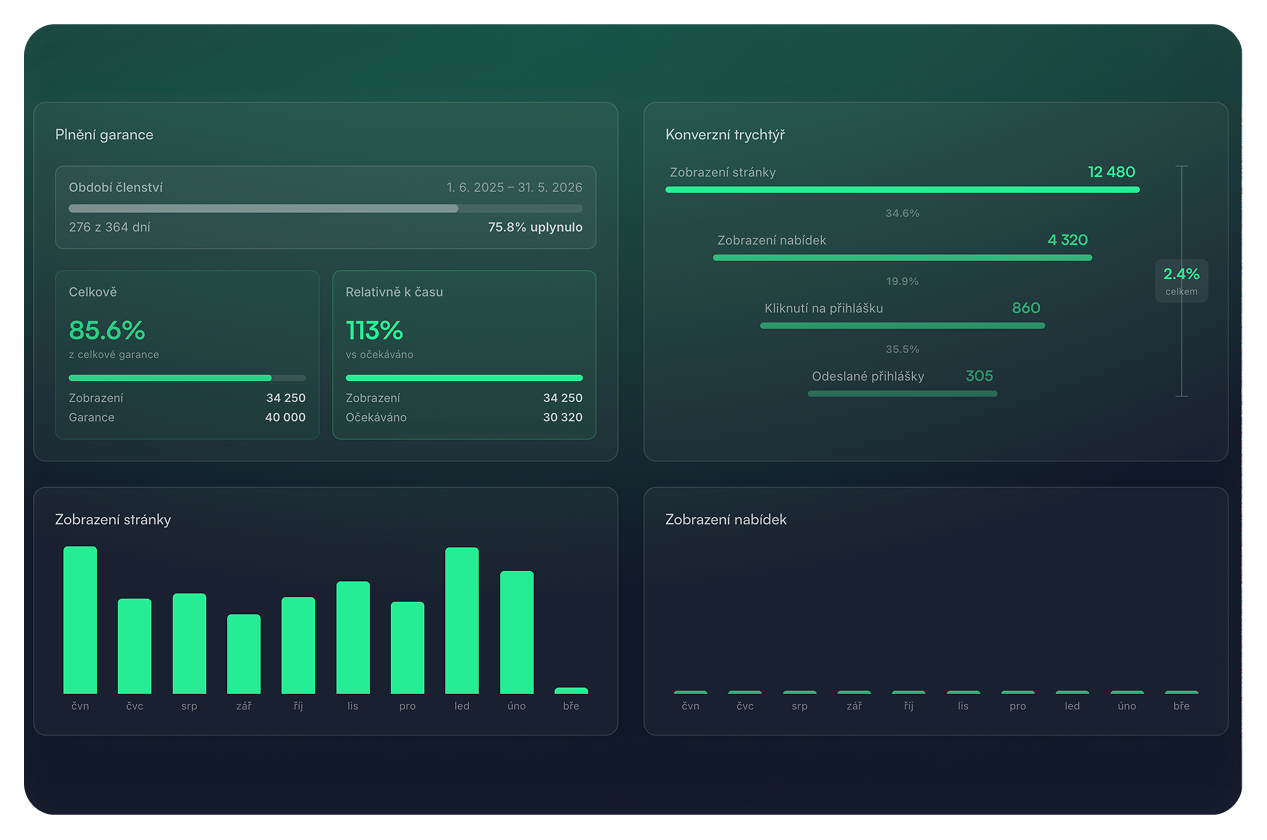Click the led bar in Zobrazení stránky chart
Image resolution: width=1267 pixels, height=840 pixels.
tap(461, 620)
